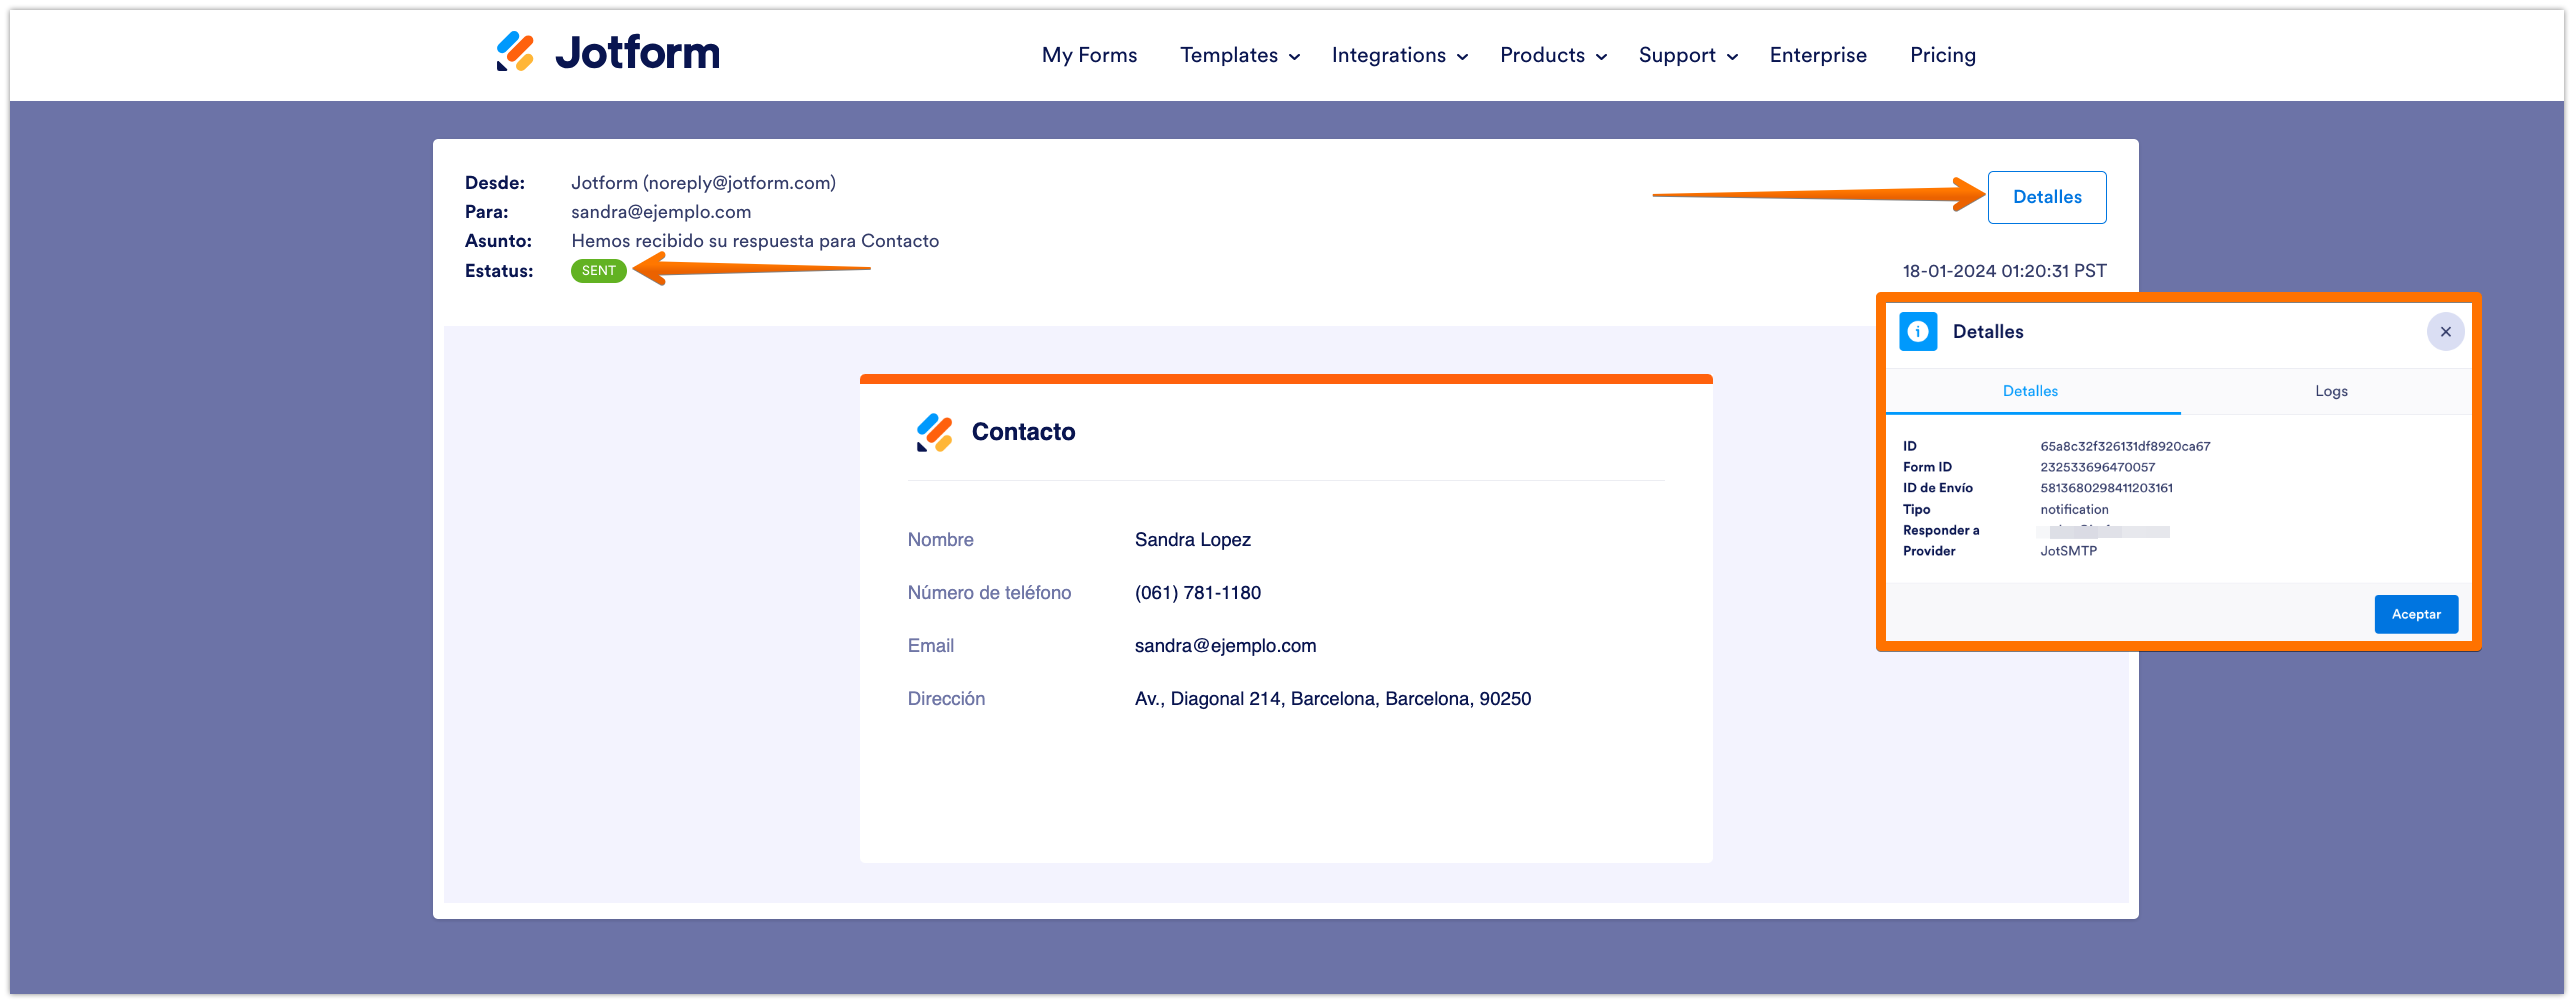Go to the Enterprise page
2574x1004 pixels.
1818,55
